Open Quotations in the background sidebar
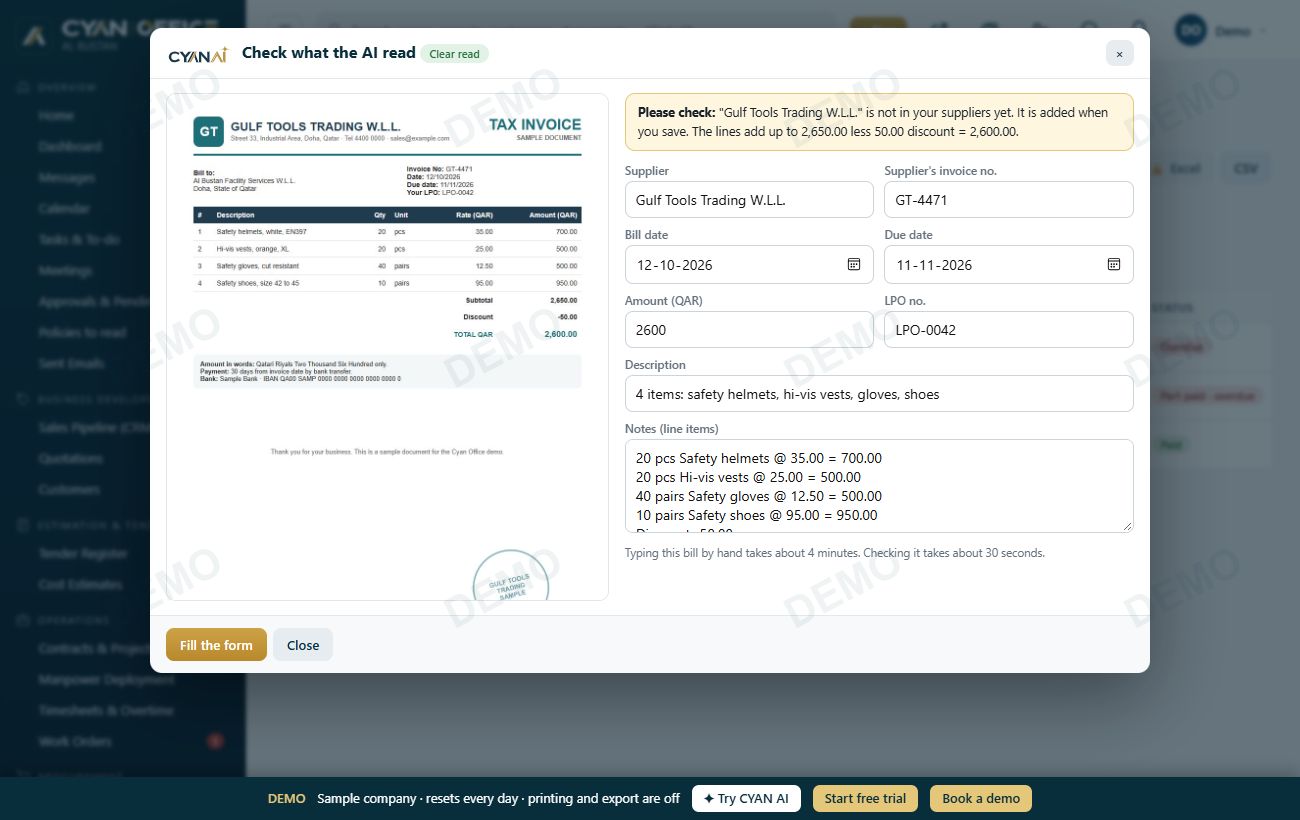Viewport: 1300px width, 820px height. (71, 458)
